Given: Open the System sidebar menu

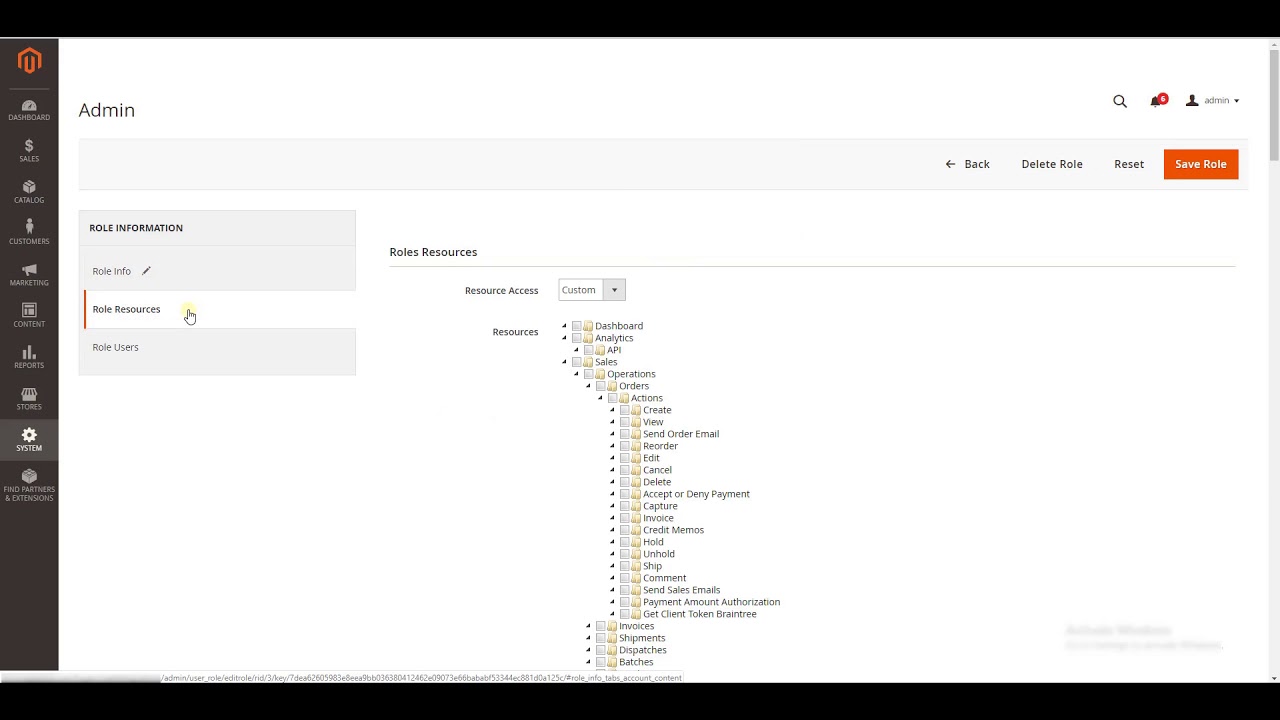Looking at the screenshot, I should pyautogui.click(x=29, y=441).
